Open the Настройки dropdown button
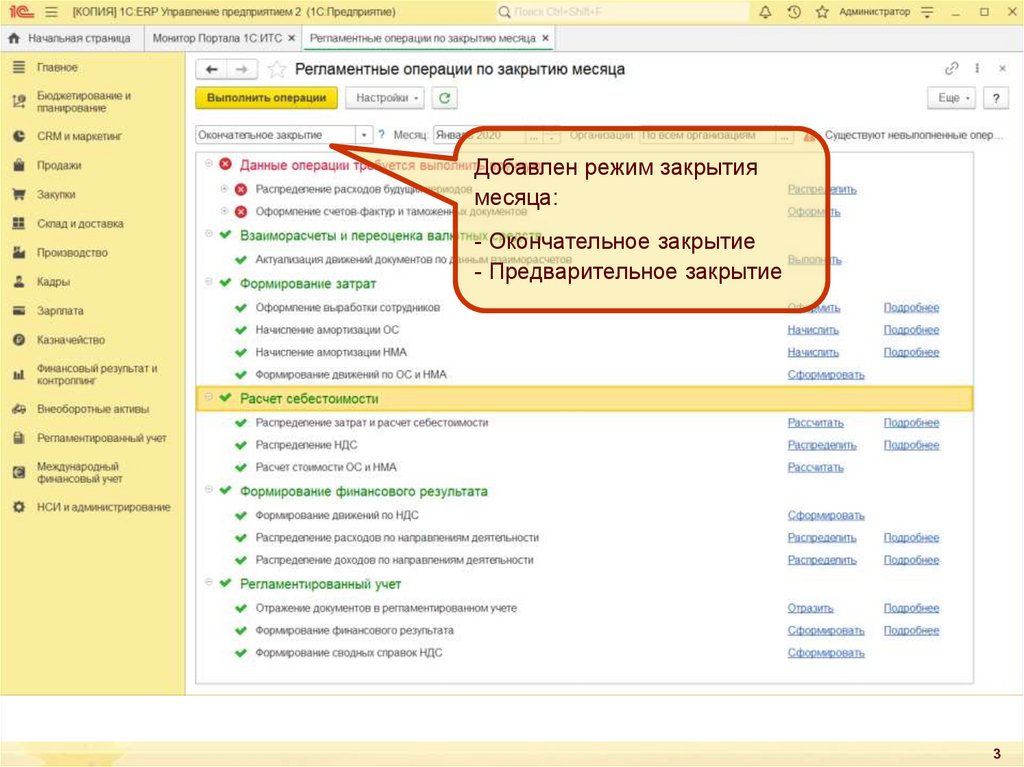The image size is (1024, 767). coord(384,98)
